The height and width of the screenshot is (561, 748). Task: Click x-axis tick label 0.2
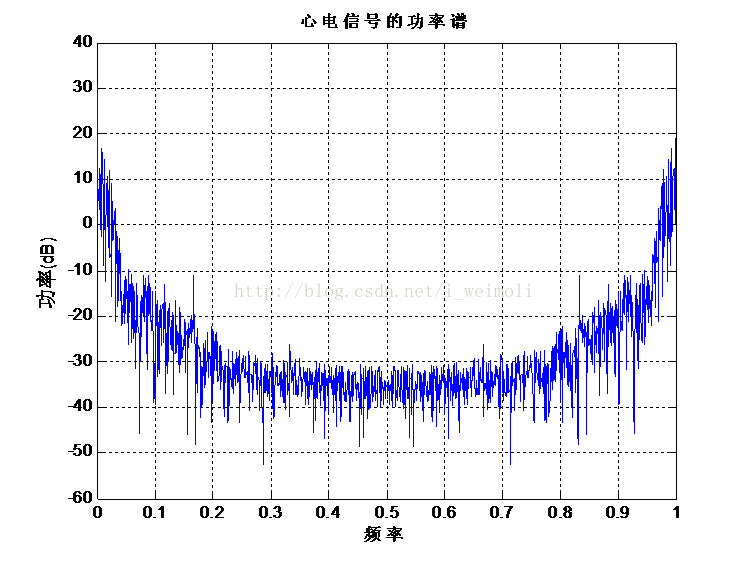point(212,512)
